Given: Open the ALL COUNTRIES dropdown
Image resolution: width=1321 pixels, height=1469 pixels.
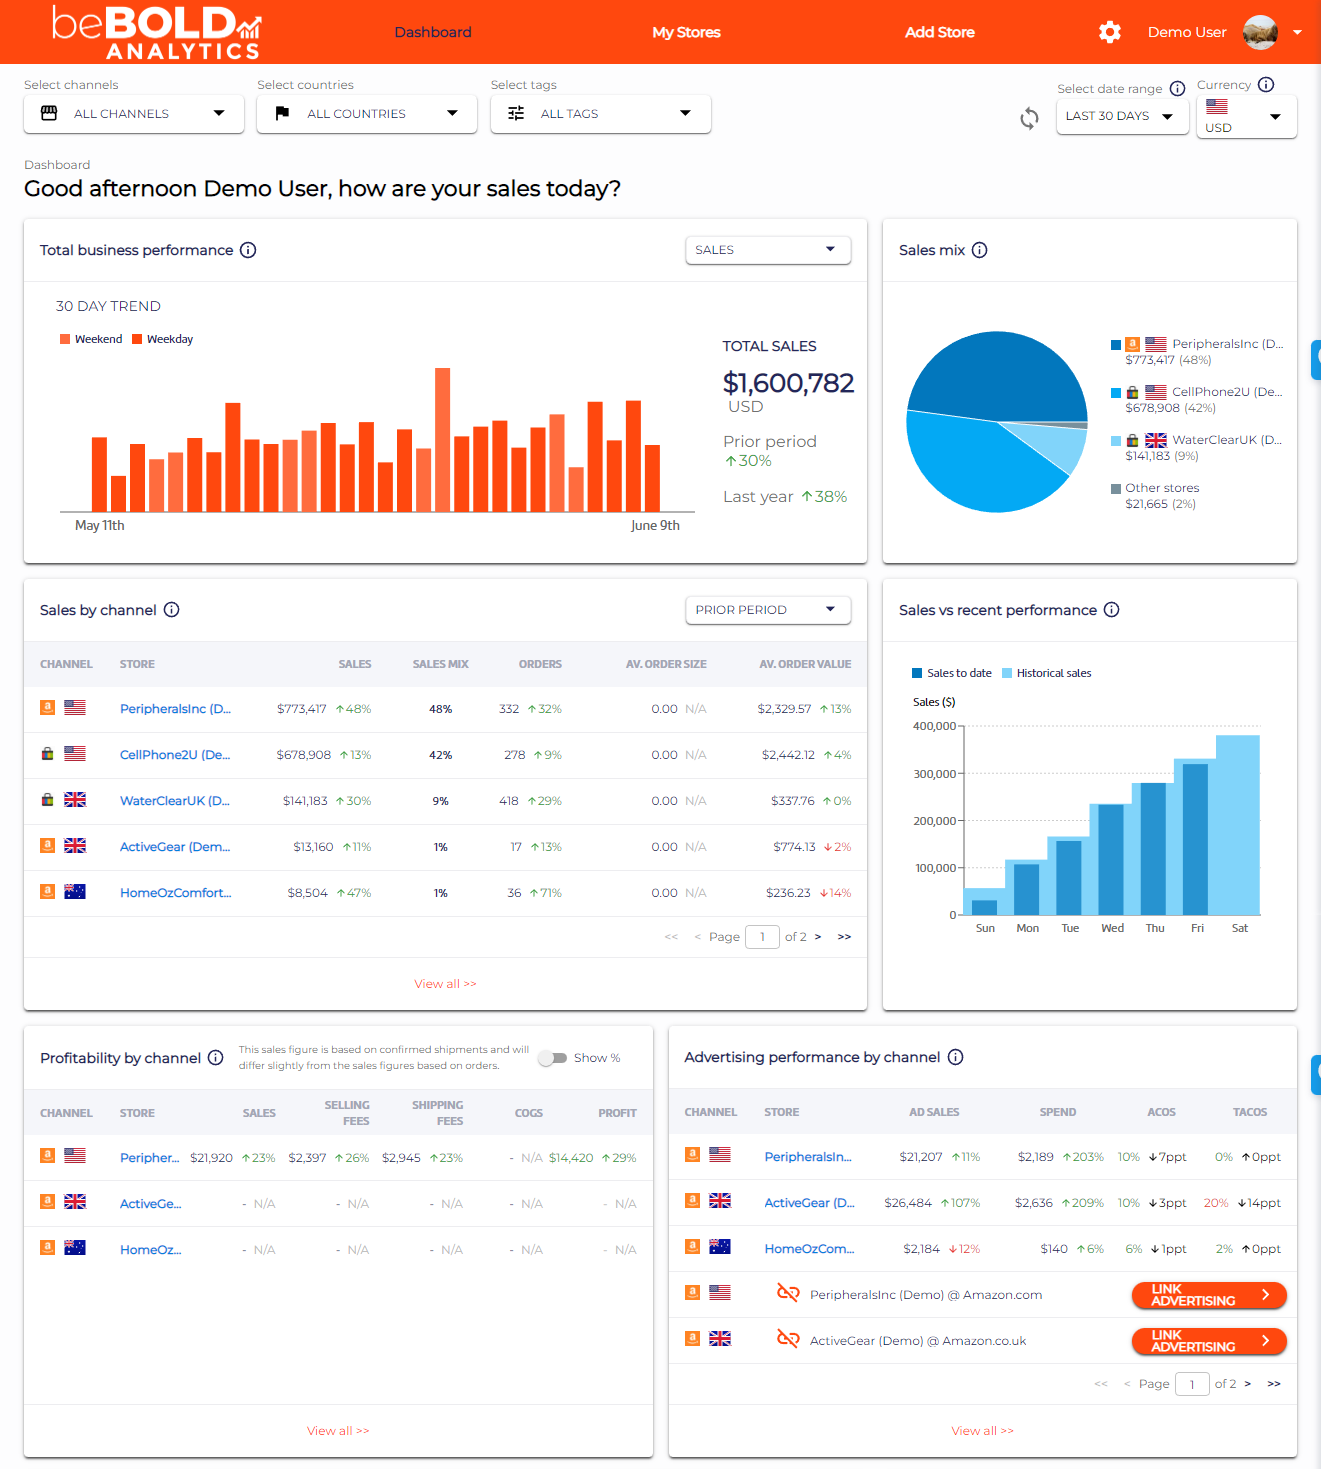Looking at the screenshot, I should click(367, 114).
